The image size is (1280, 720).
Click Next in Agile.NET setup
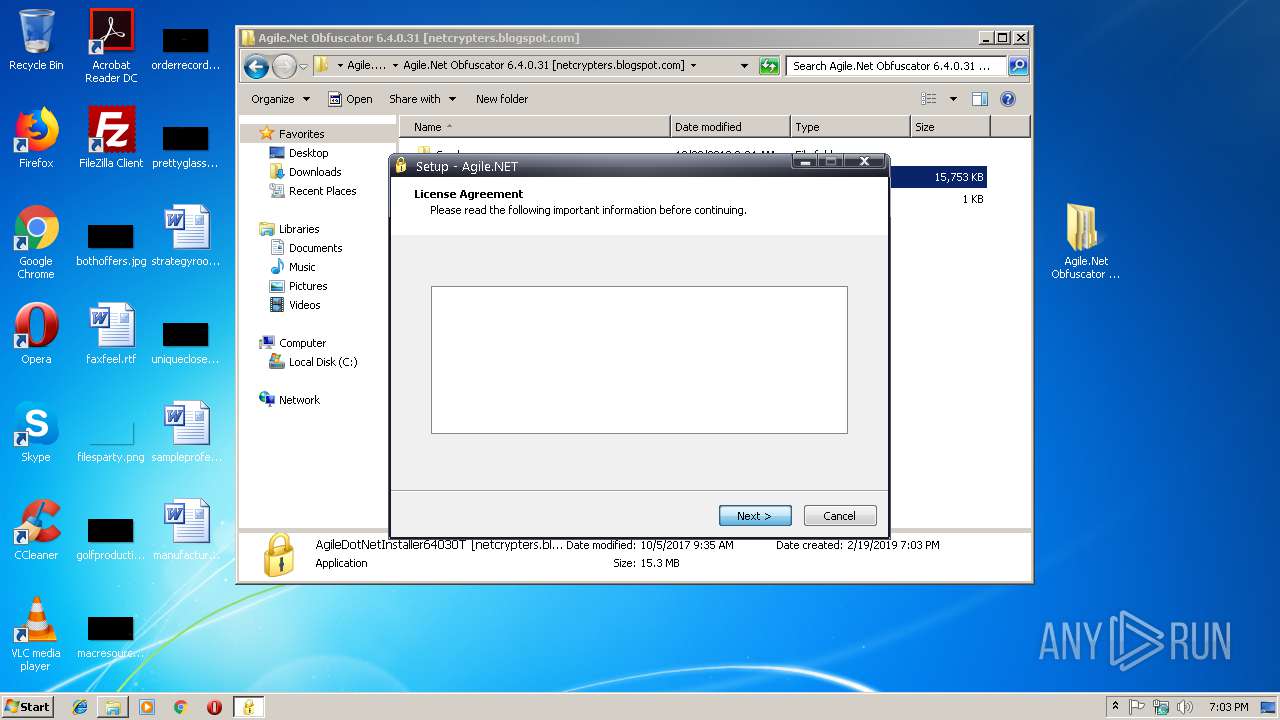(x=755, y=516)
